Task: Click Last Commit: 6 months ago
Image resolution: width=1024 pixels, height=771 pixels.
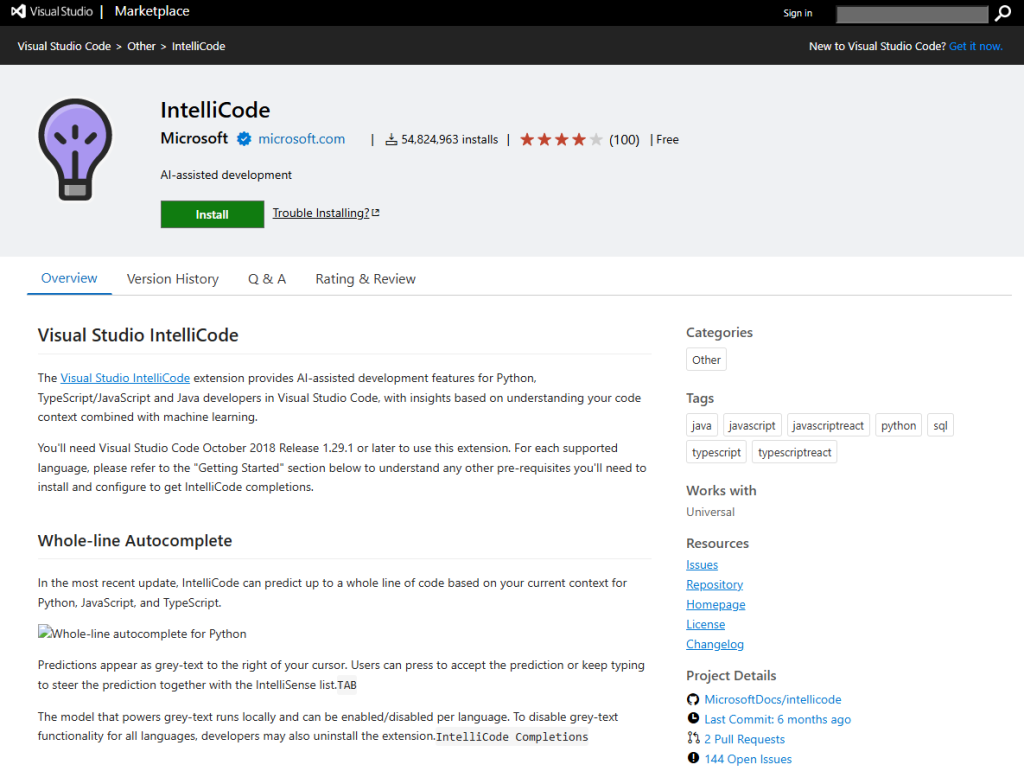Action: pos(777,719)
